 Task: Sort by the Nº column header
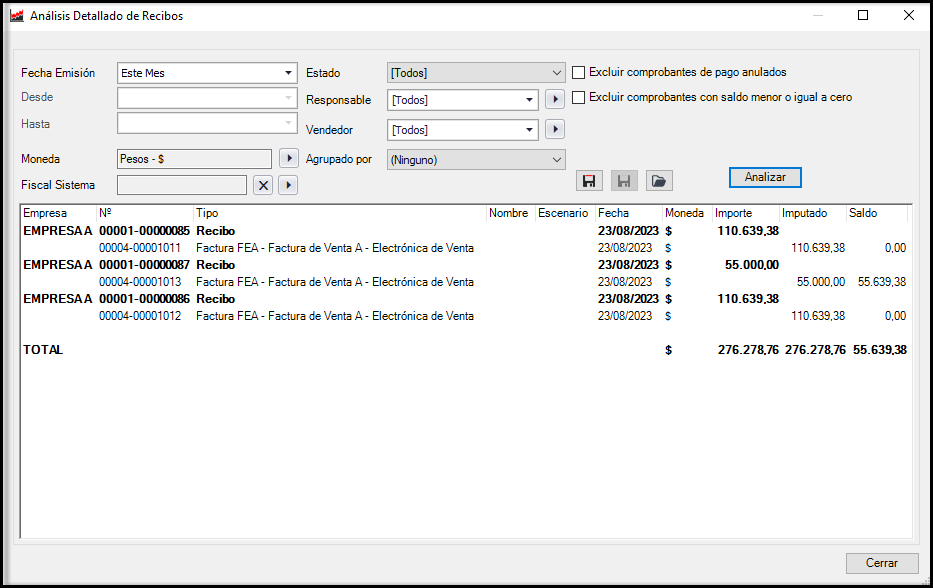(145, 213)
